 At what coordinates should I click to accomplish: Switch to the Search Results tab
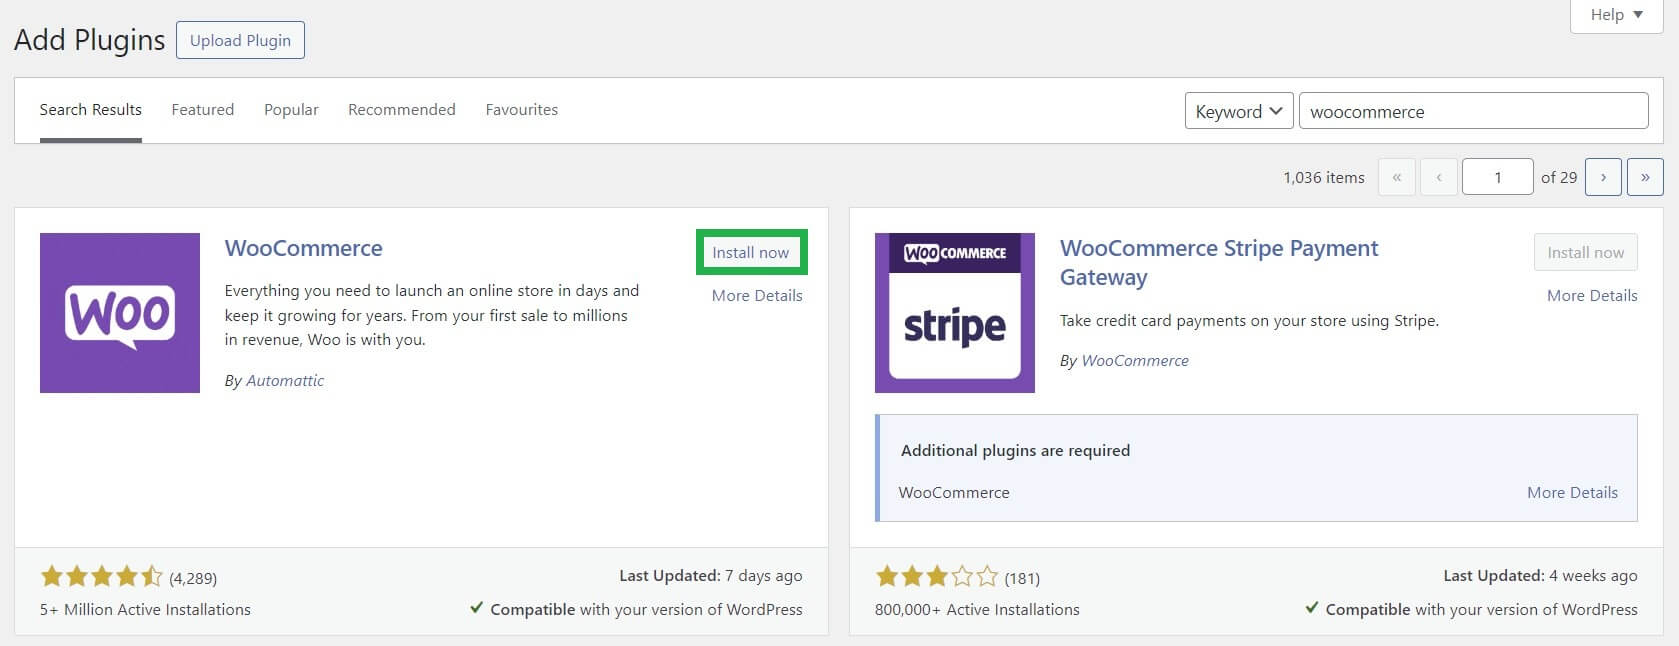[91, 110]
